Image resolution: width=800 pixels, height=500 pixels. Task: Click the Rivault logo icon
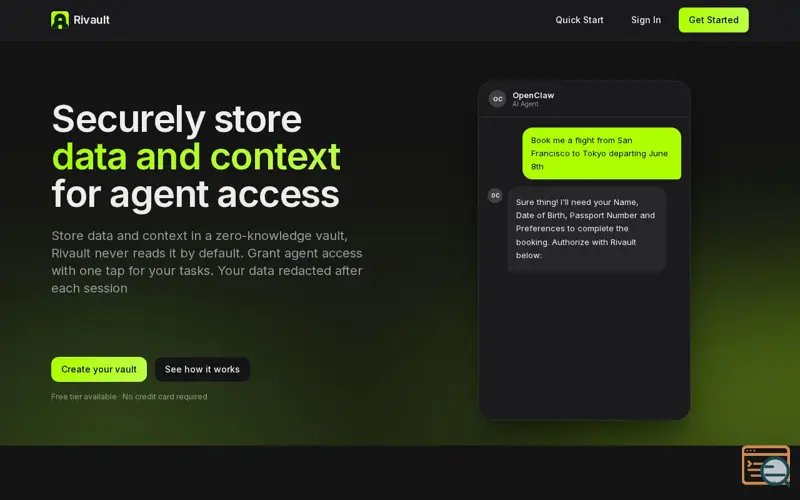[60, 20]
